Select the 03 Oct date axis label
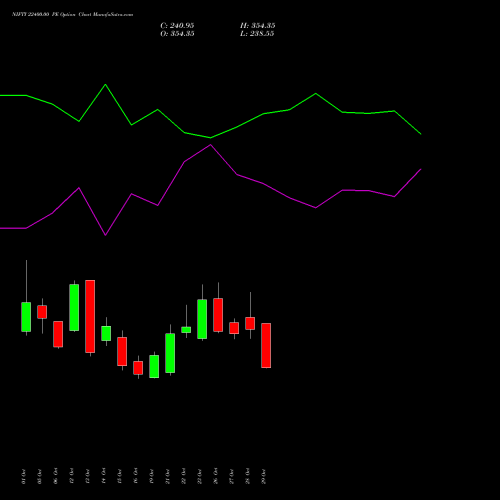This screenshot has width=500, height=500. 39,476
